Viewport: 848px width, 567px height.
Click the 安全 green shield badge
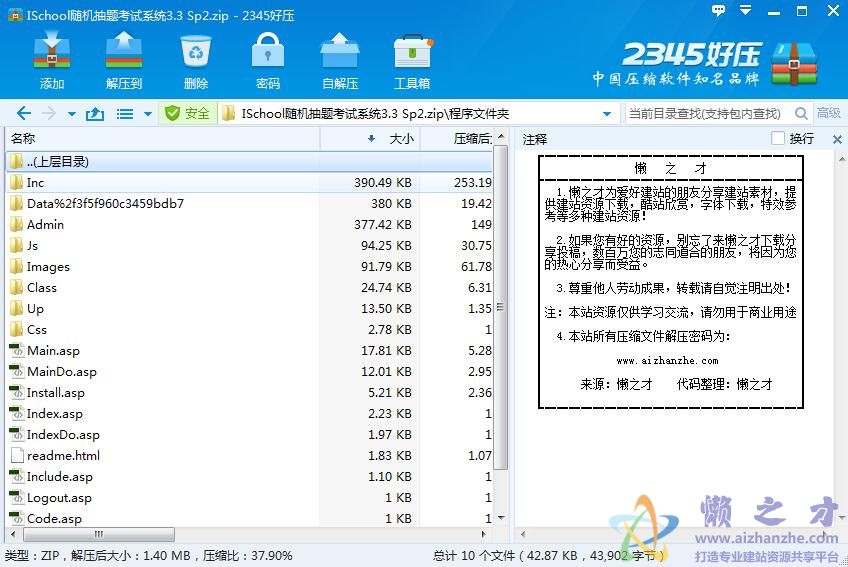click(x=187, y=113)
